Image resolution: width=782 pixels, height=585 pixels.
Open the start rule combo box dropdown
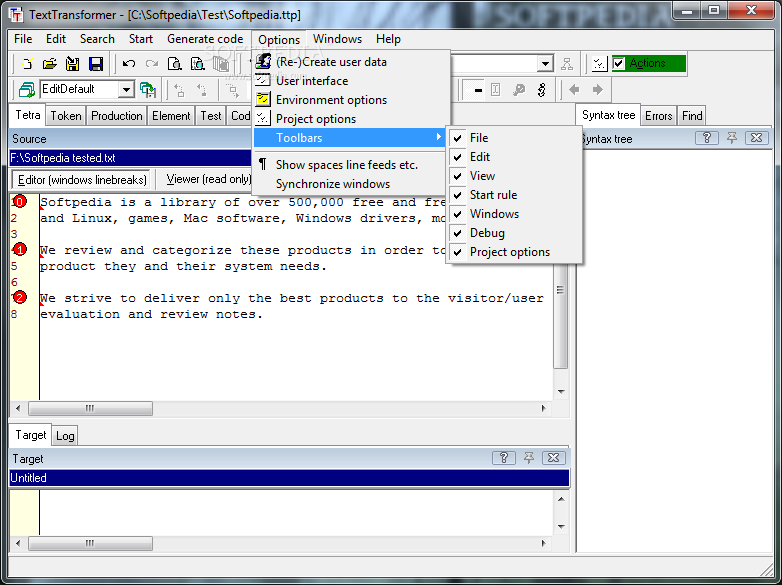click(x=546, y=63)
